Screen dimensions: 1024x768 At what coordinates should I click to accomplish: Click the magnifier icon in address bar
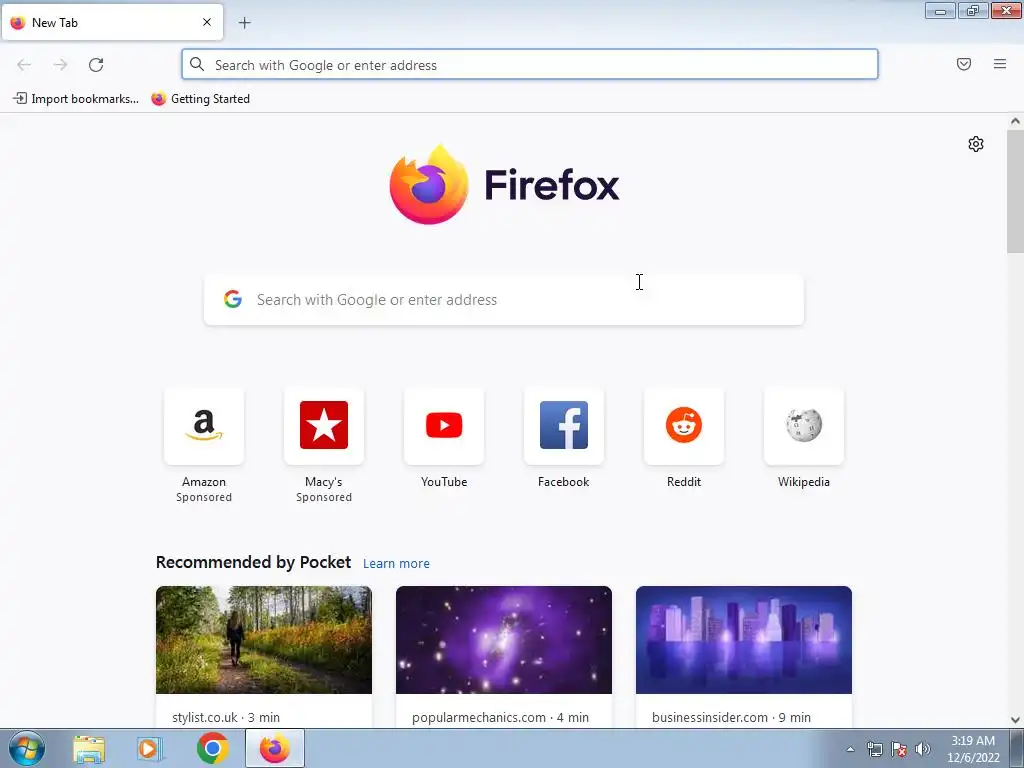197,64
